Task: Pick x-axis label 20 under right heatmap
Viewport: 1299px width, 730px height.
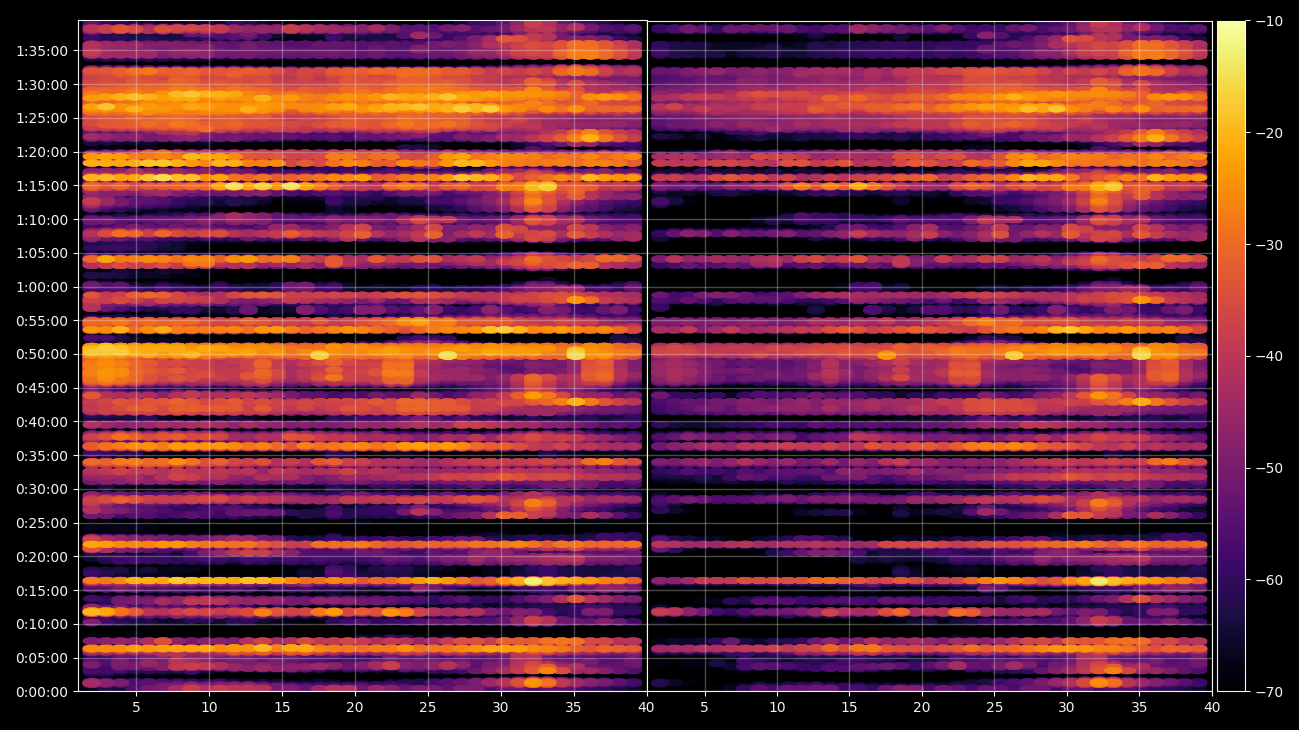Action: click(921, 708)
